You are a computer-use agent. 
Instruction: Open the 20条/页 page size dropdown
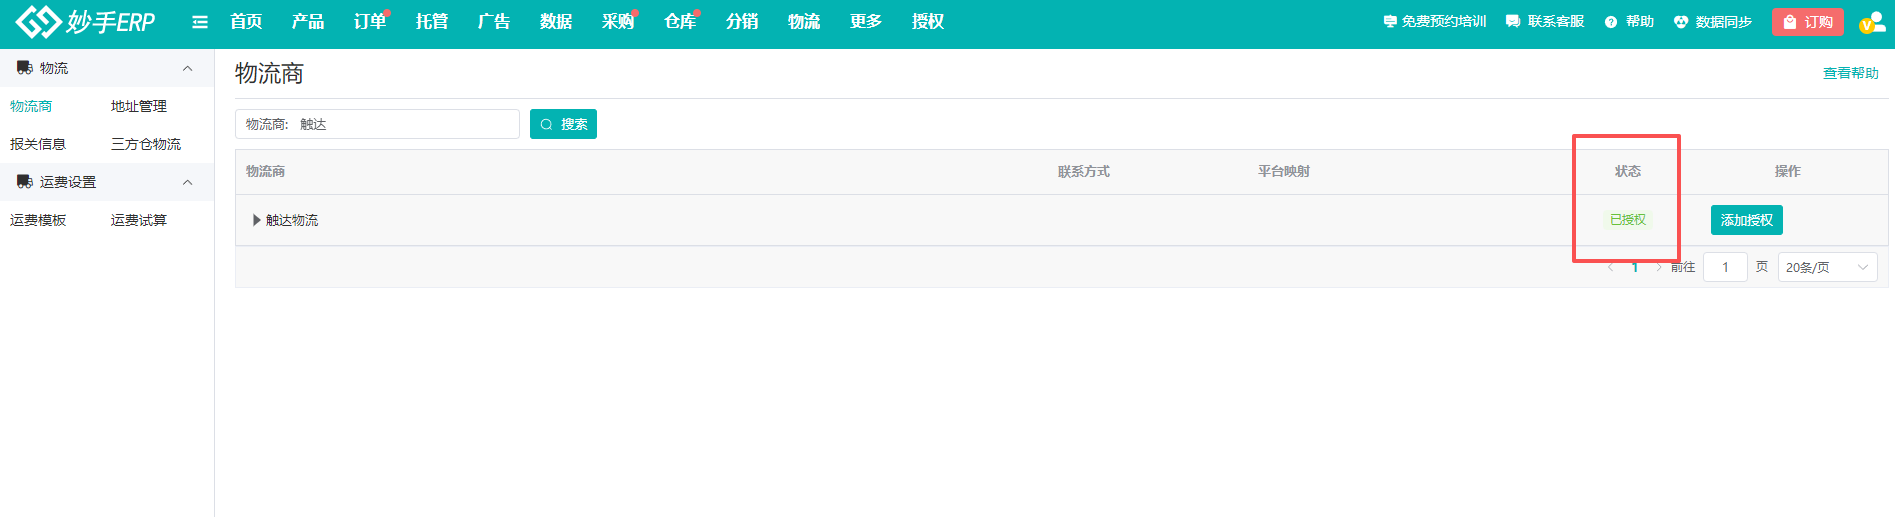tap(1827, 267)
